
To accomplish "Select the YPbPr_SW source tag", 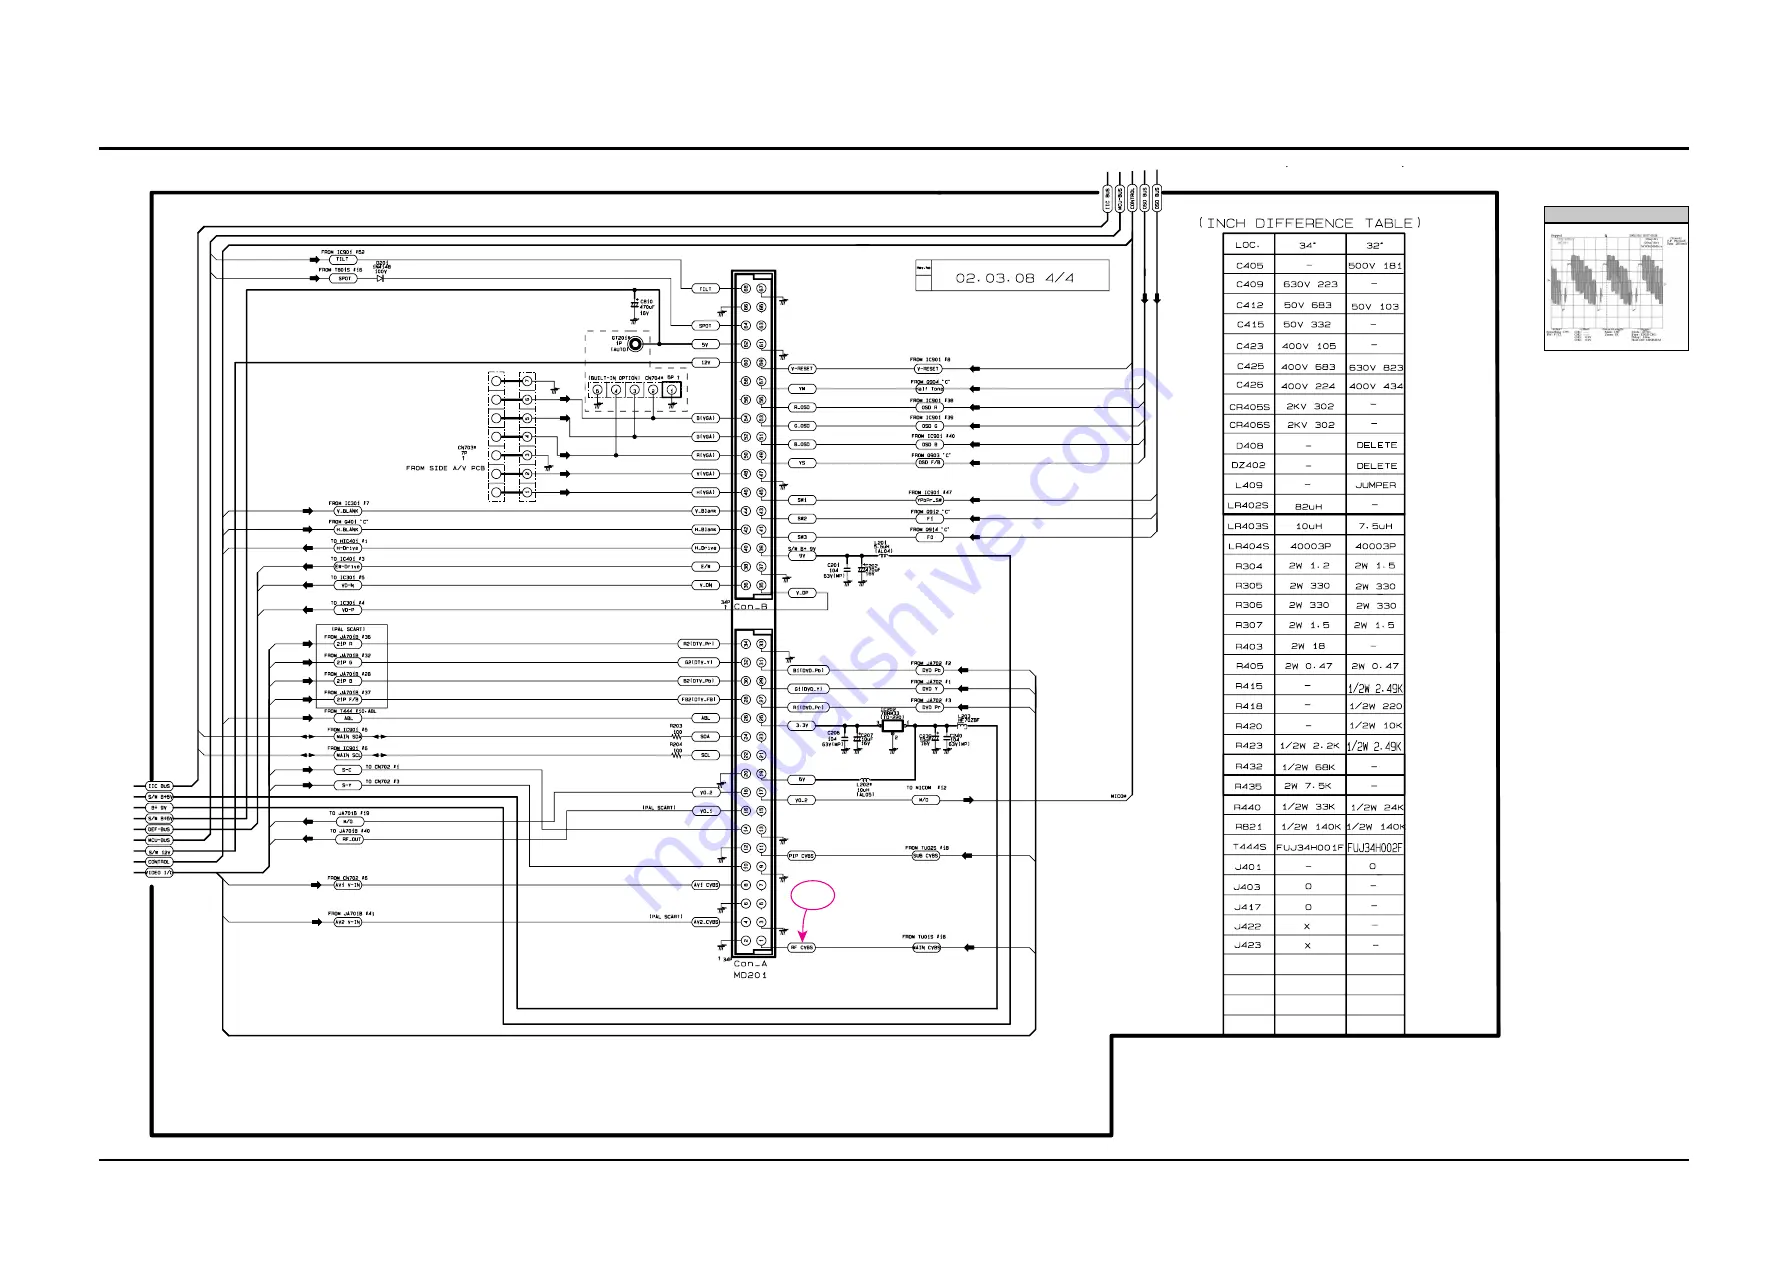I will 929,500.
